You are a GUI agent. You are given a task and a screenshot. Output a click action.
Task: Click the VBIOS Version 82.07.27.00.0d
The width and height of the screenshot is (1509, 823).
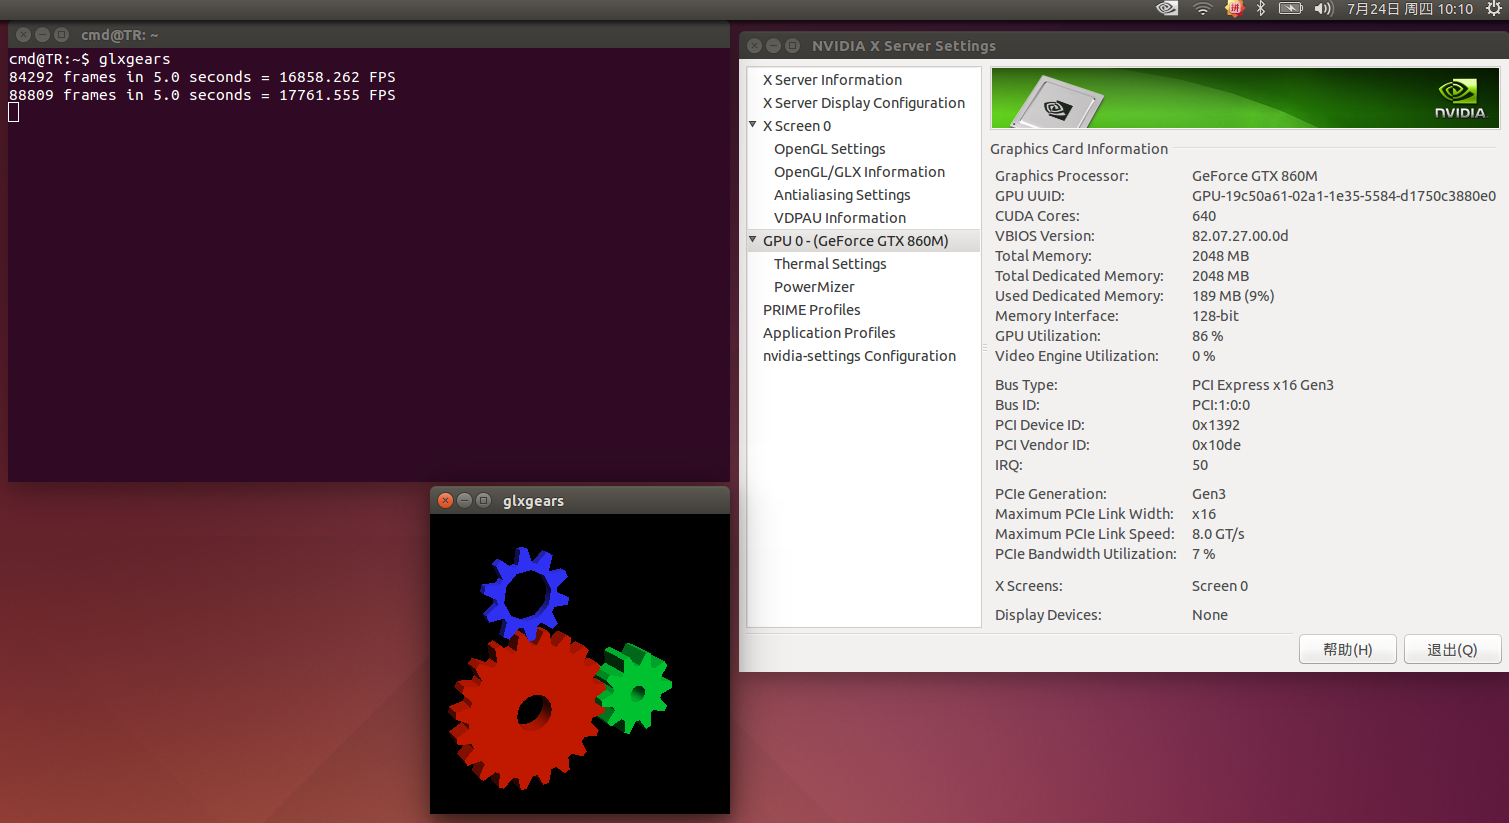coord(1239,236)
